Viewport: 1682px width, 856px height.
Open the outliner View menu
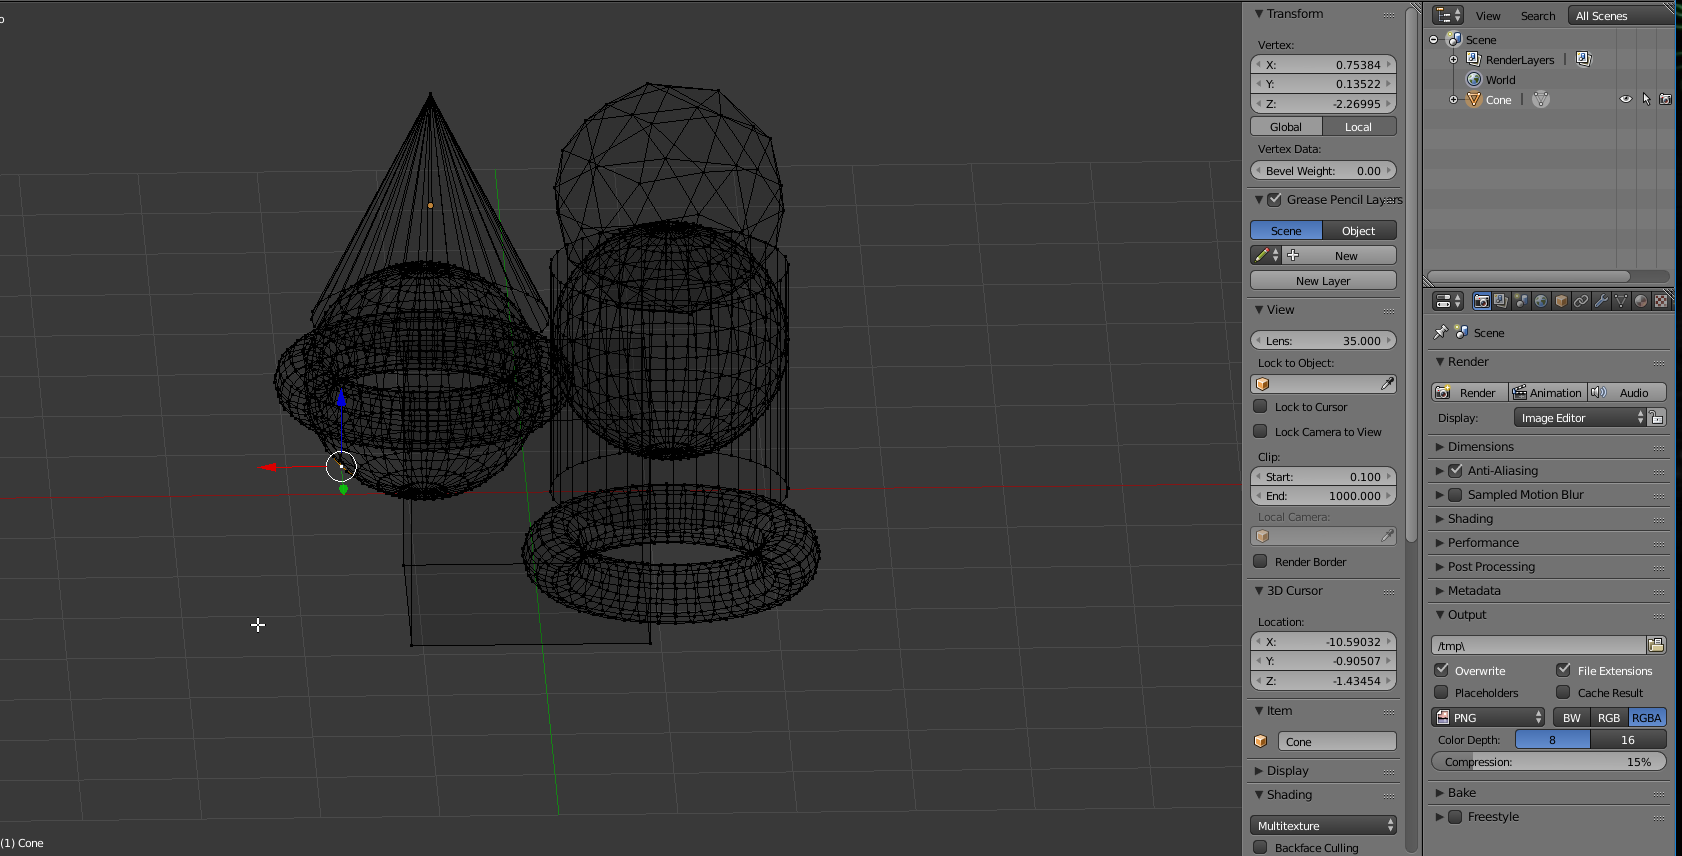pyautogui.click(x=1488, y=16)
